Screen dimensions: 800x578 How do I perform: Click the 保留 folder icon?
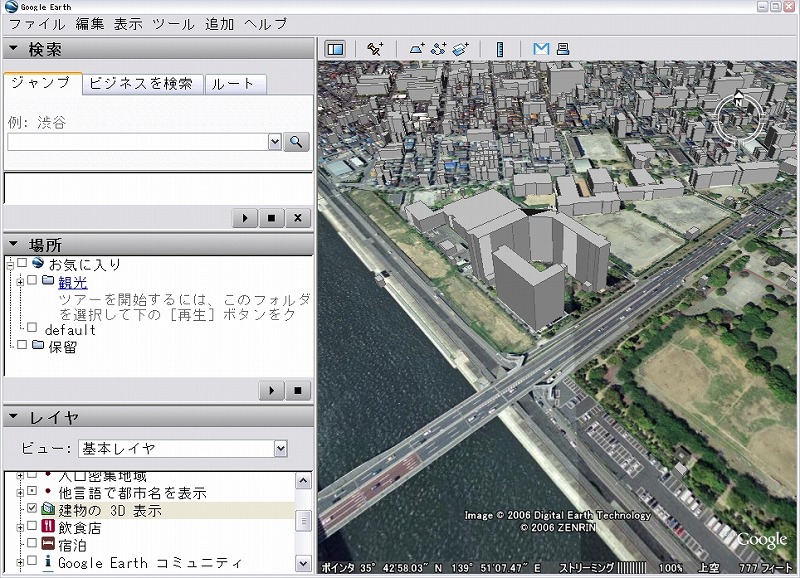[38, 345]
